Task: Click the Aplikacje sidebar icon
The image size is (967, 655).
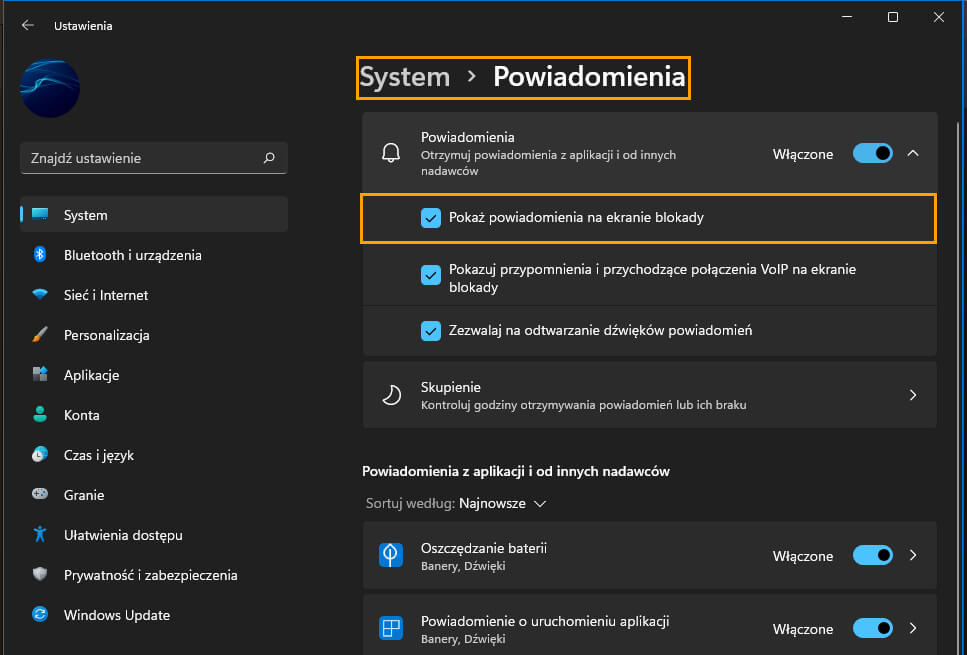Action: click(x=40, y=374)
